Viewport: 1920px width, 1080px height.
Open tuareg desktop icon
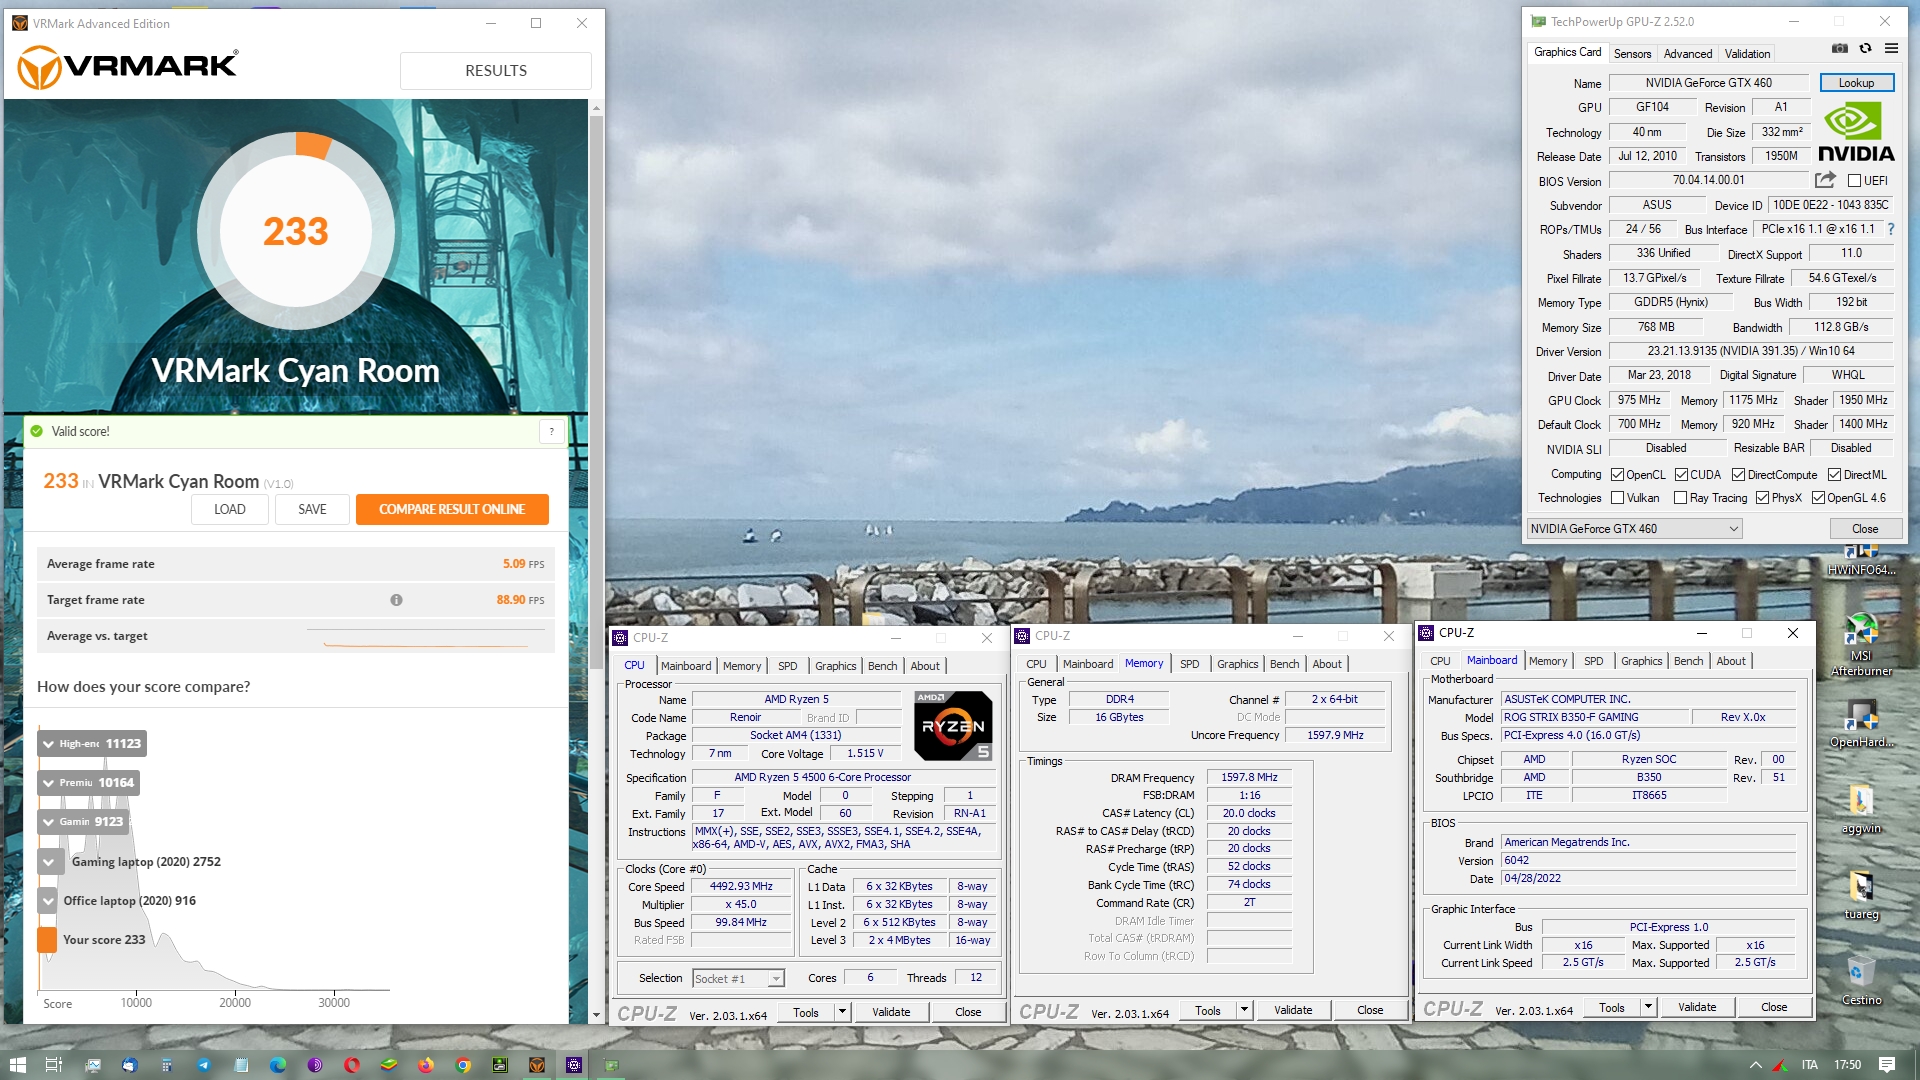[x=1861, y=895]
